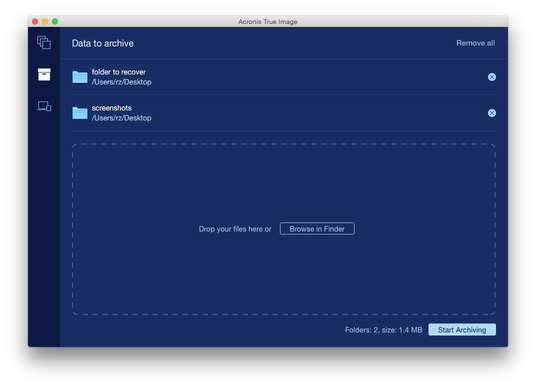The image size is (536, 387).
Task: Select the 'screenshots' name text
Action: click(x=111, y=108)
